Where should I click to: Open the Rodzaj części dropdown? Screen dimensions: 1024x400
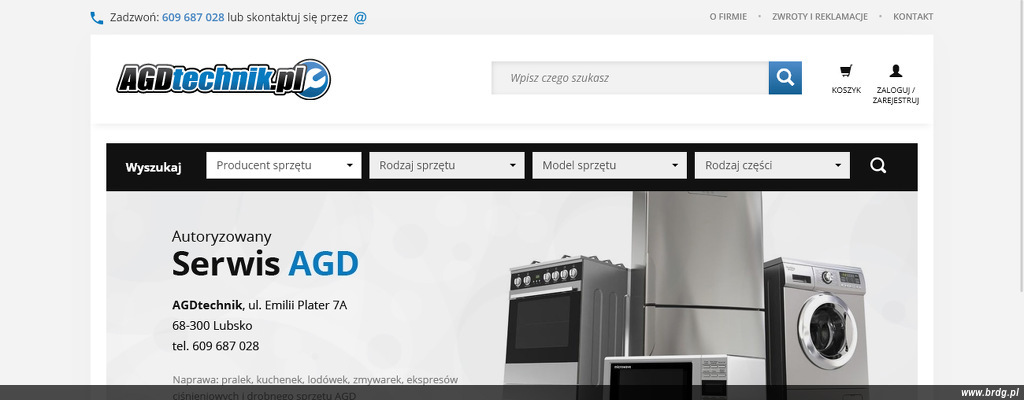[x=772, y=166]
